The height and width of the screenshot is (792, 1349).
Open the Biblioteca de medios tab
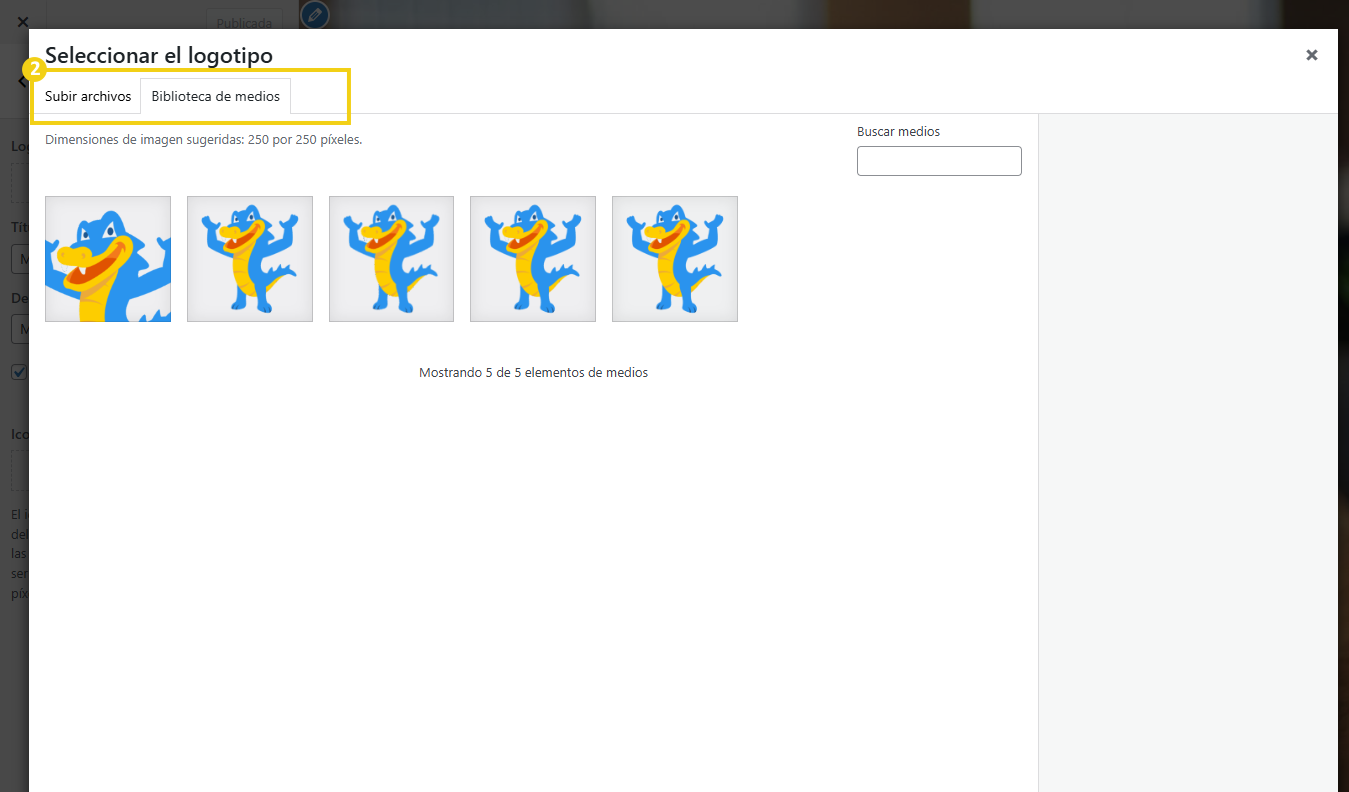coord(215,96)
